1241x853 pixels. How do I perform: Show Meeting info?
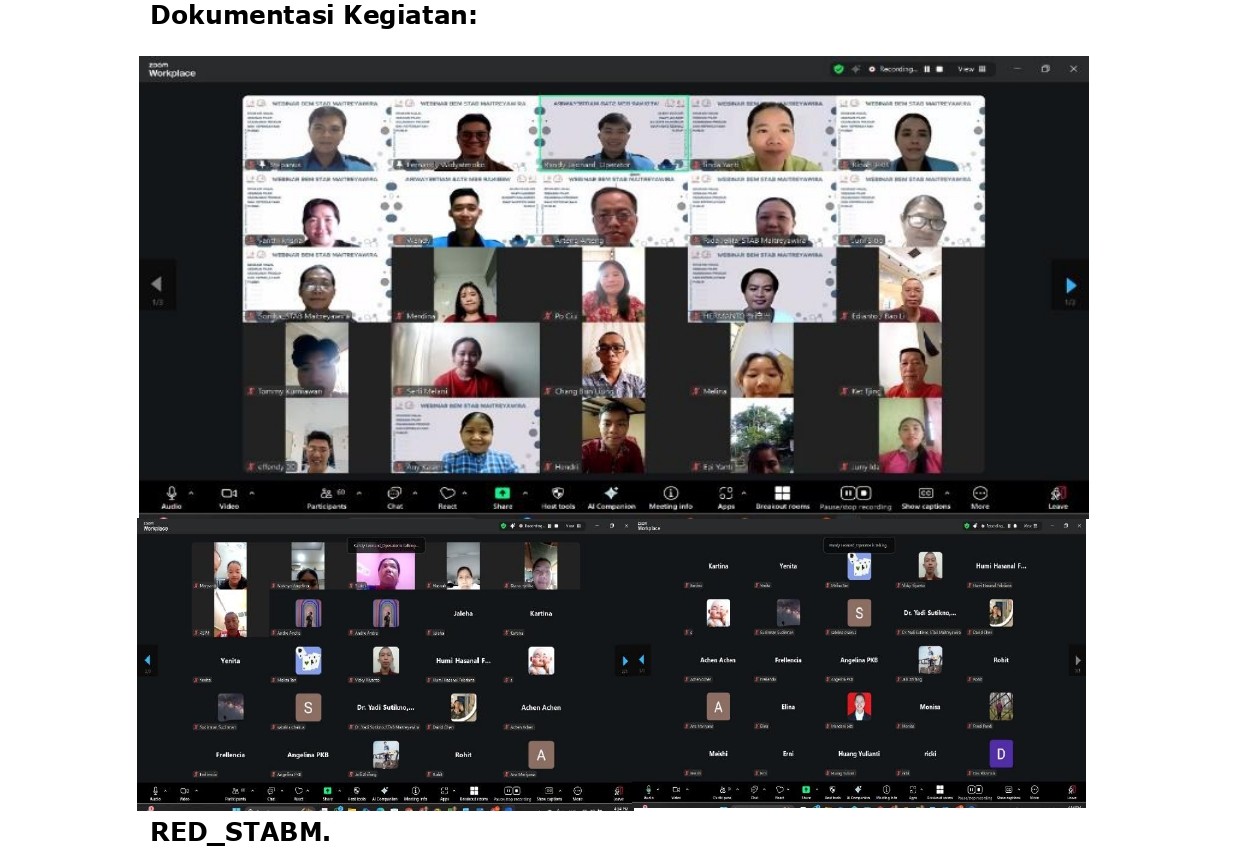(x=671, y=494)
